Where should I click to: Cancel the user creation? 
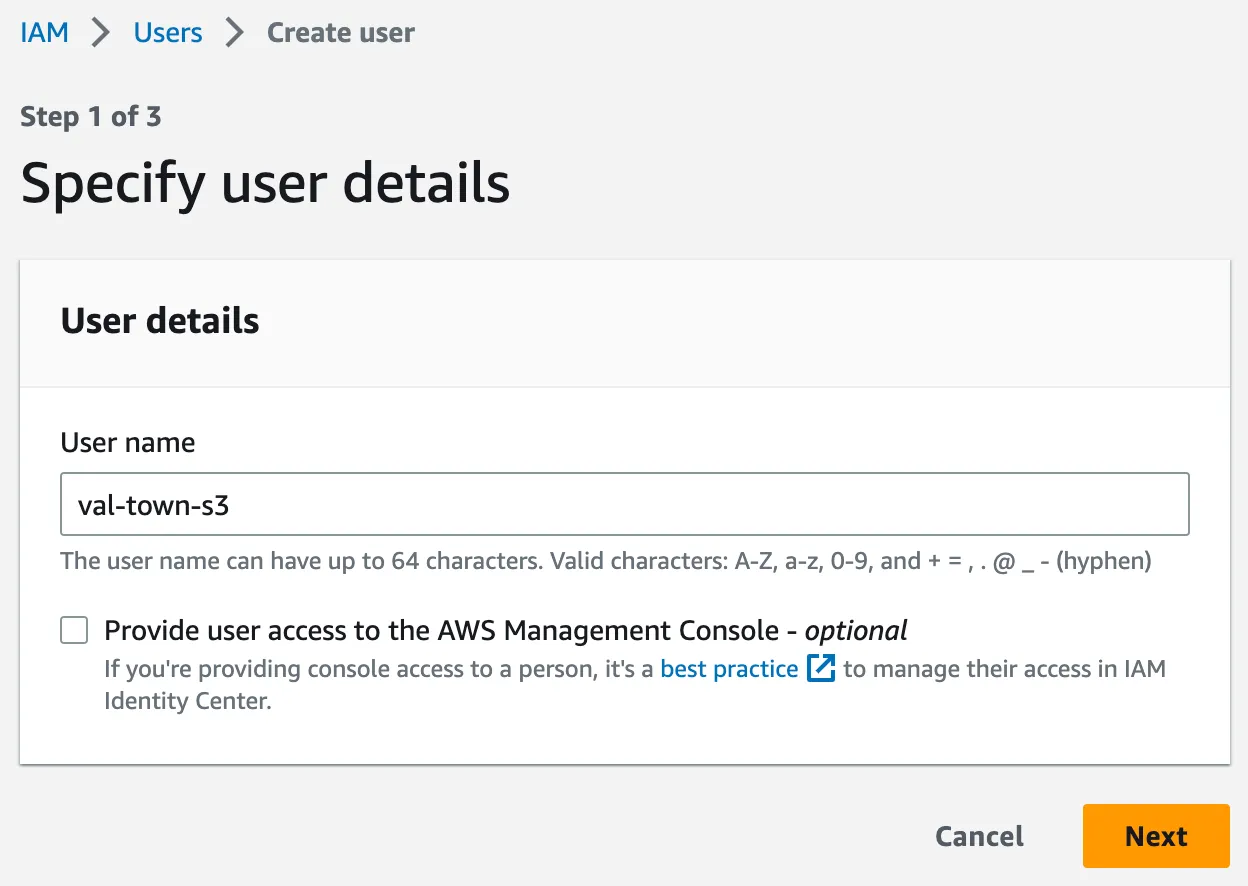pyautogui.click(x=979, y=836)
